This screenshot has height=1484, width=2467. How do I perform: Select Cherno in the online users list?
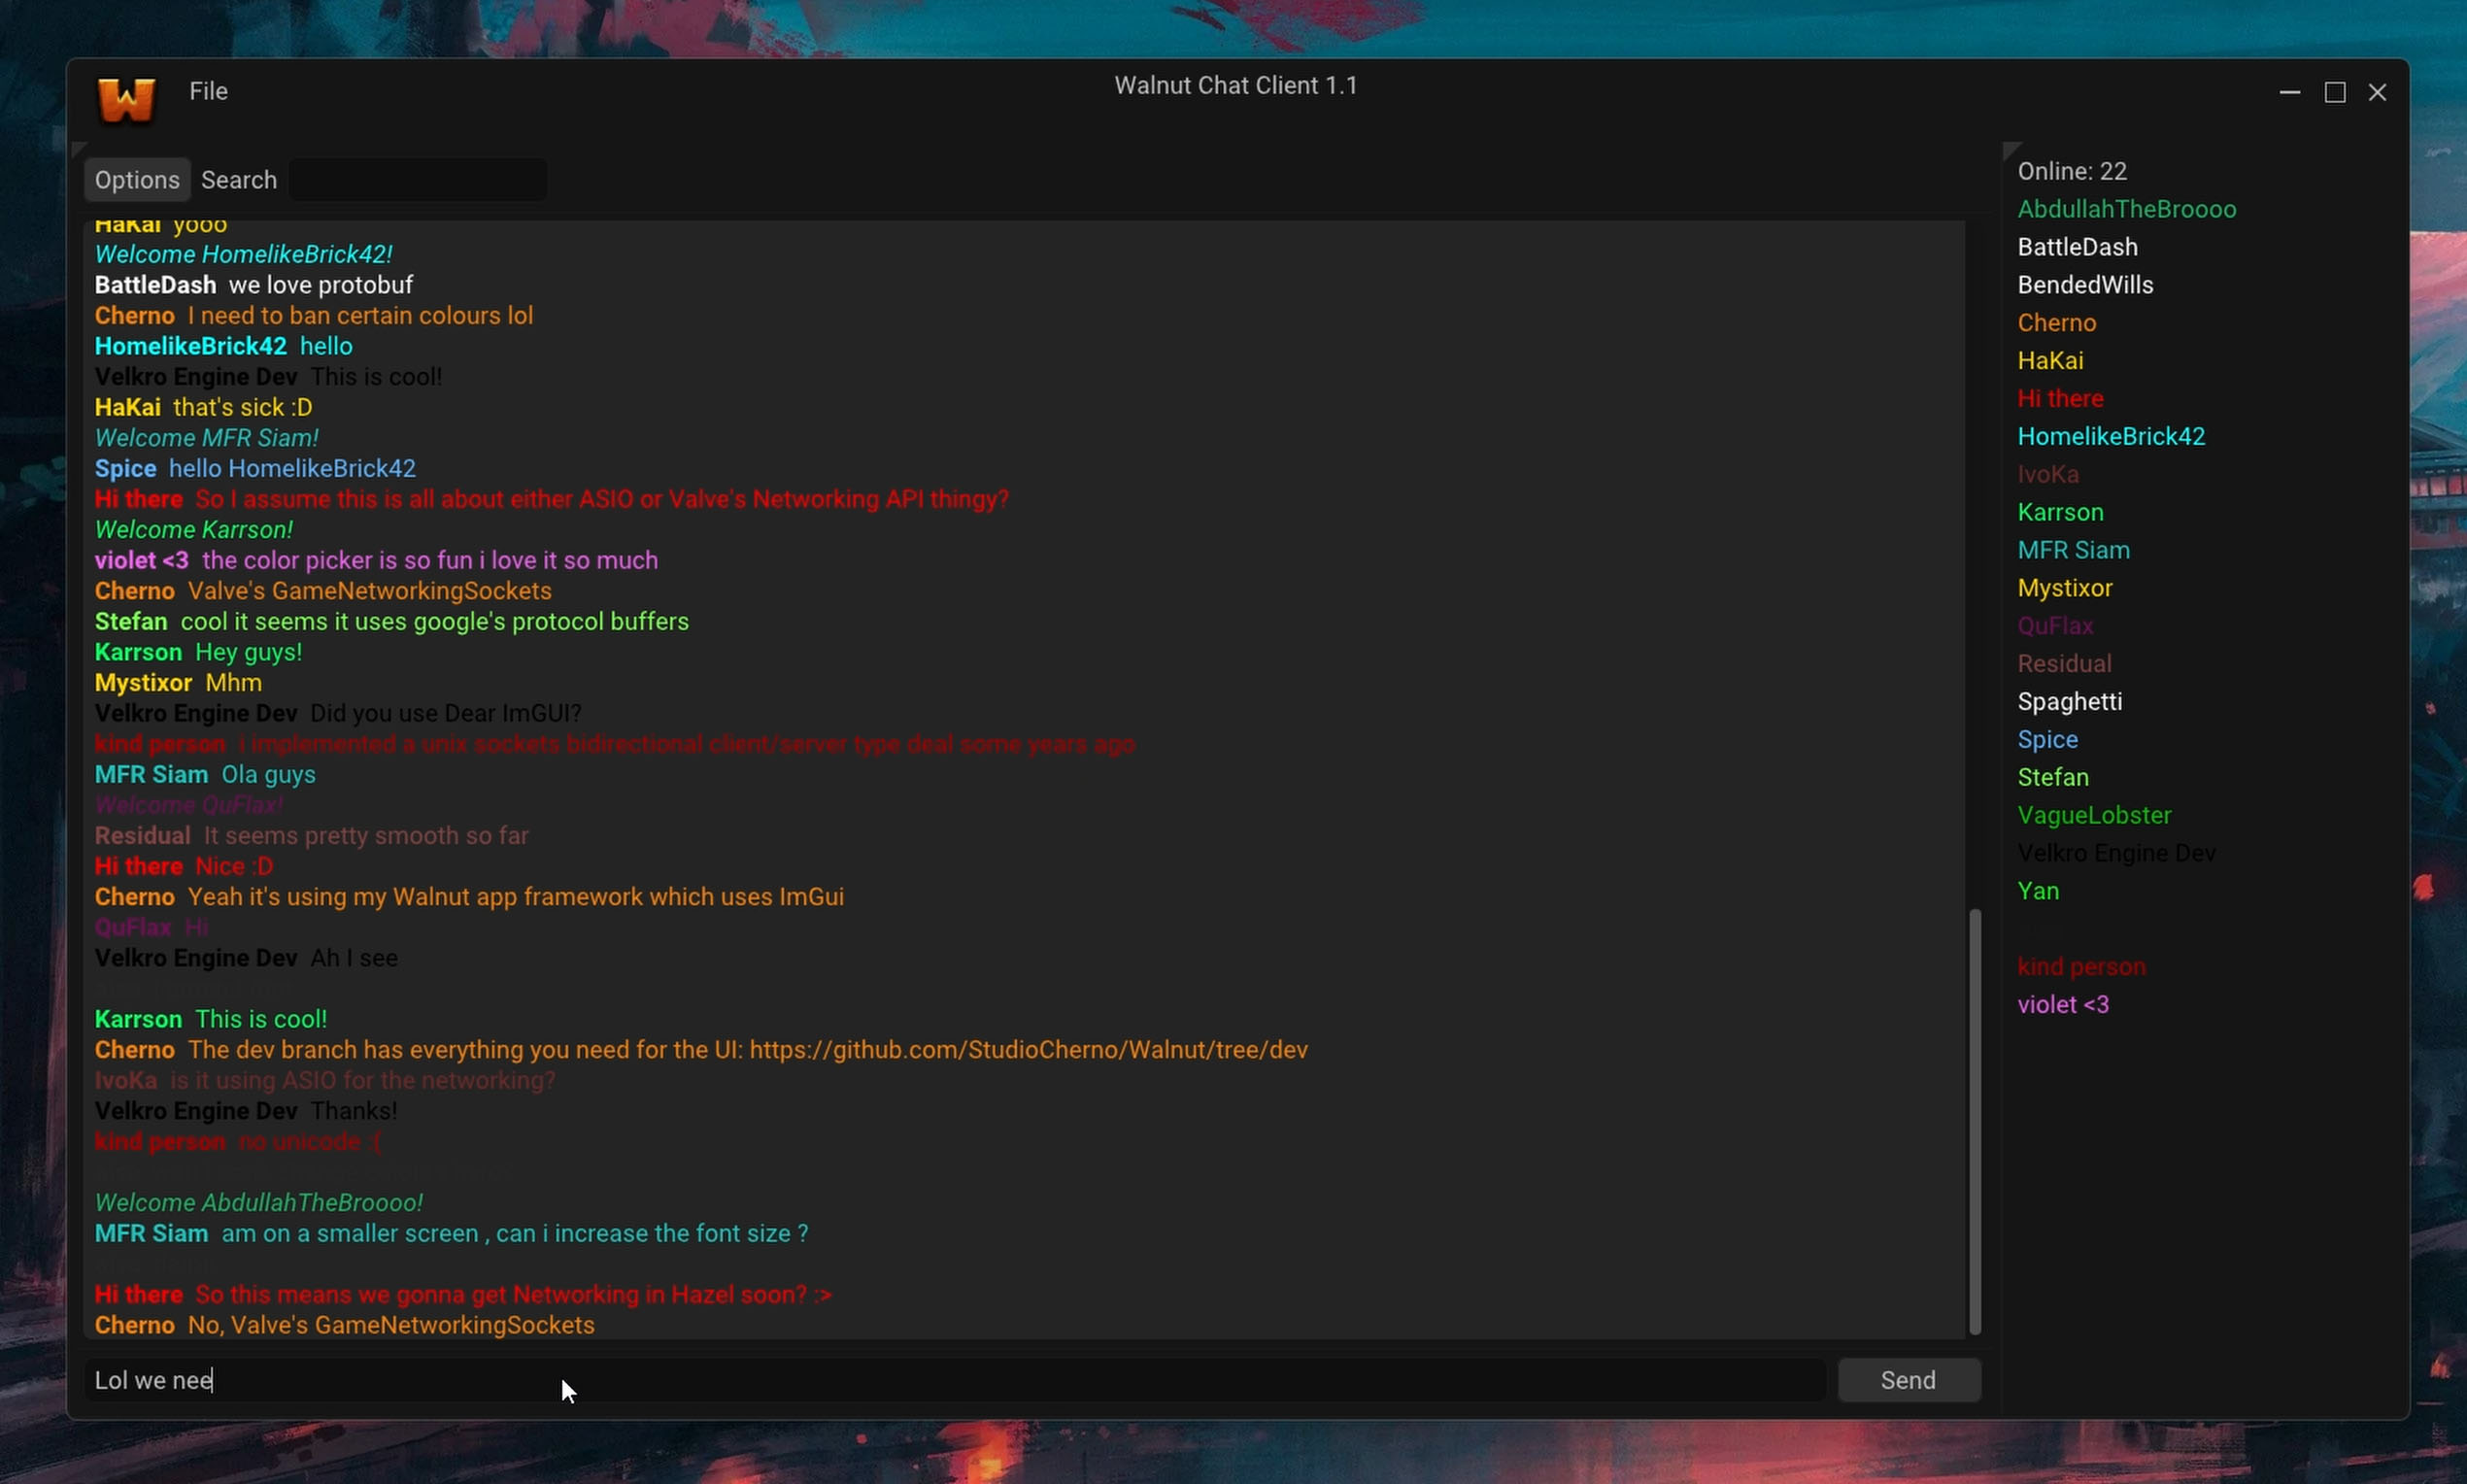click(x=2056, y=323)
